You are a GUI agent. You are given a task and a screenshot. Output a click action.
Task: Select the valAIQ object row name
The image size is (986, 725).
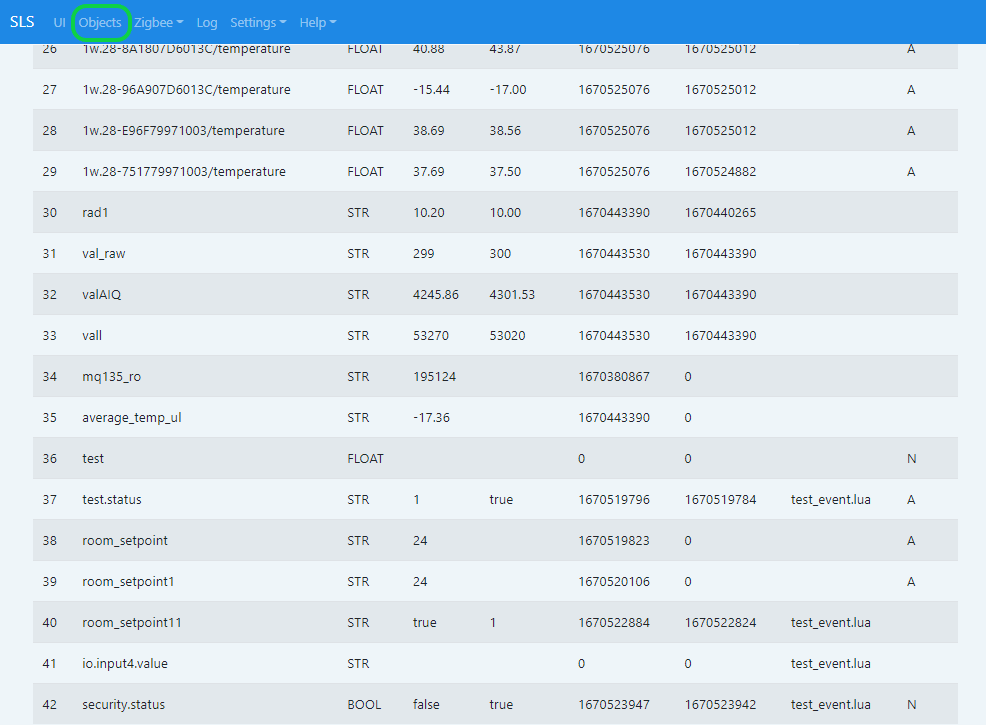click(102, 294)
